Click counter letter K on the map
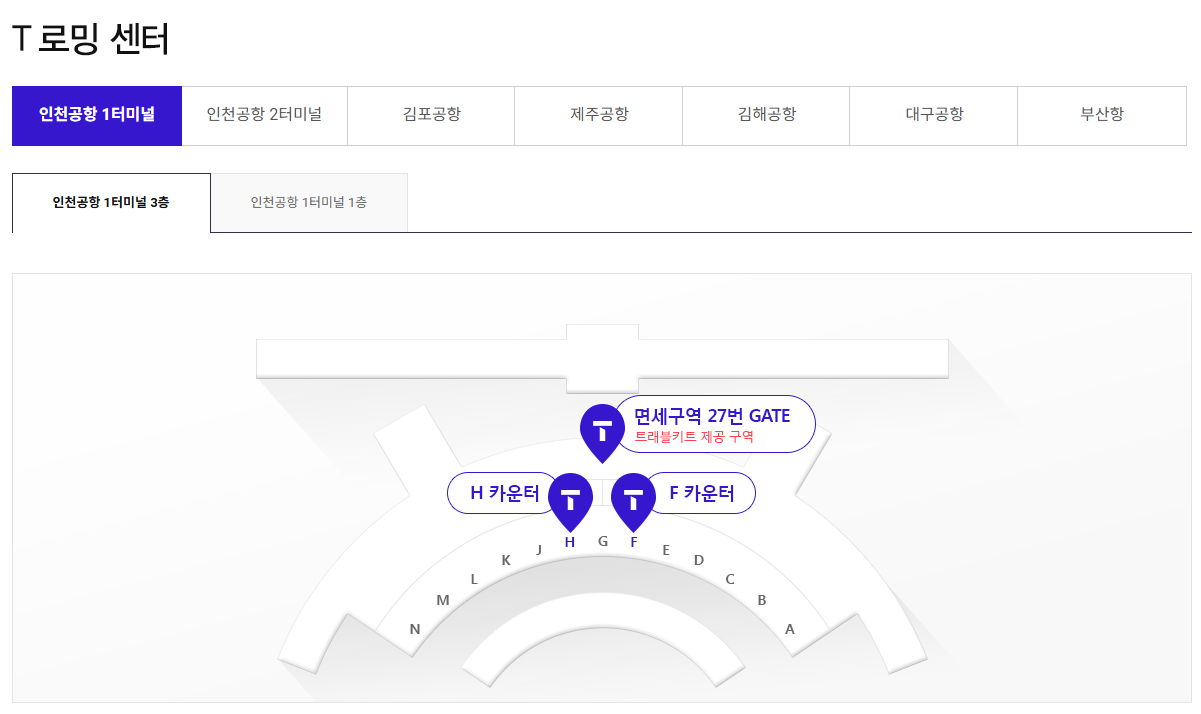Viewport: 1201px width, 714px height. click(506, 560)
